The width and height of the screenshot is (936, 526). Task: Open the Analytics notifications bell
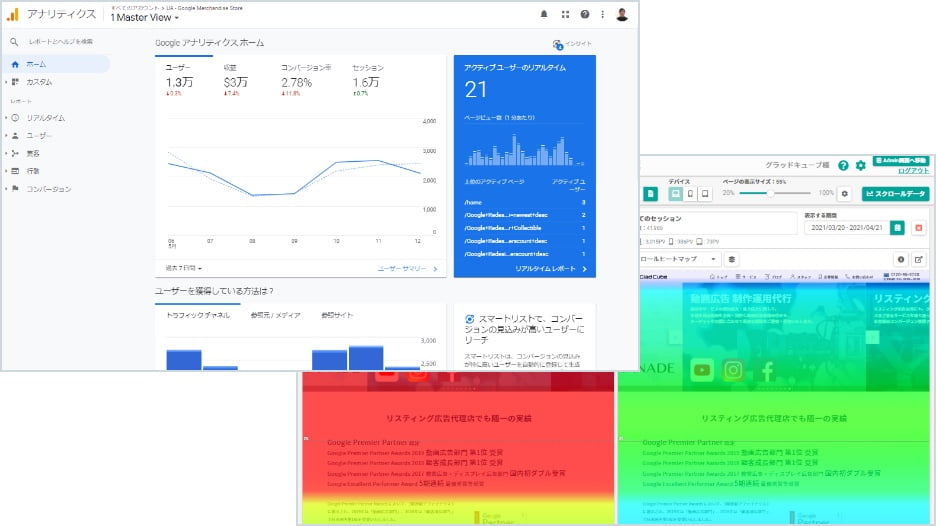(544, 15)
